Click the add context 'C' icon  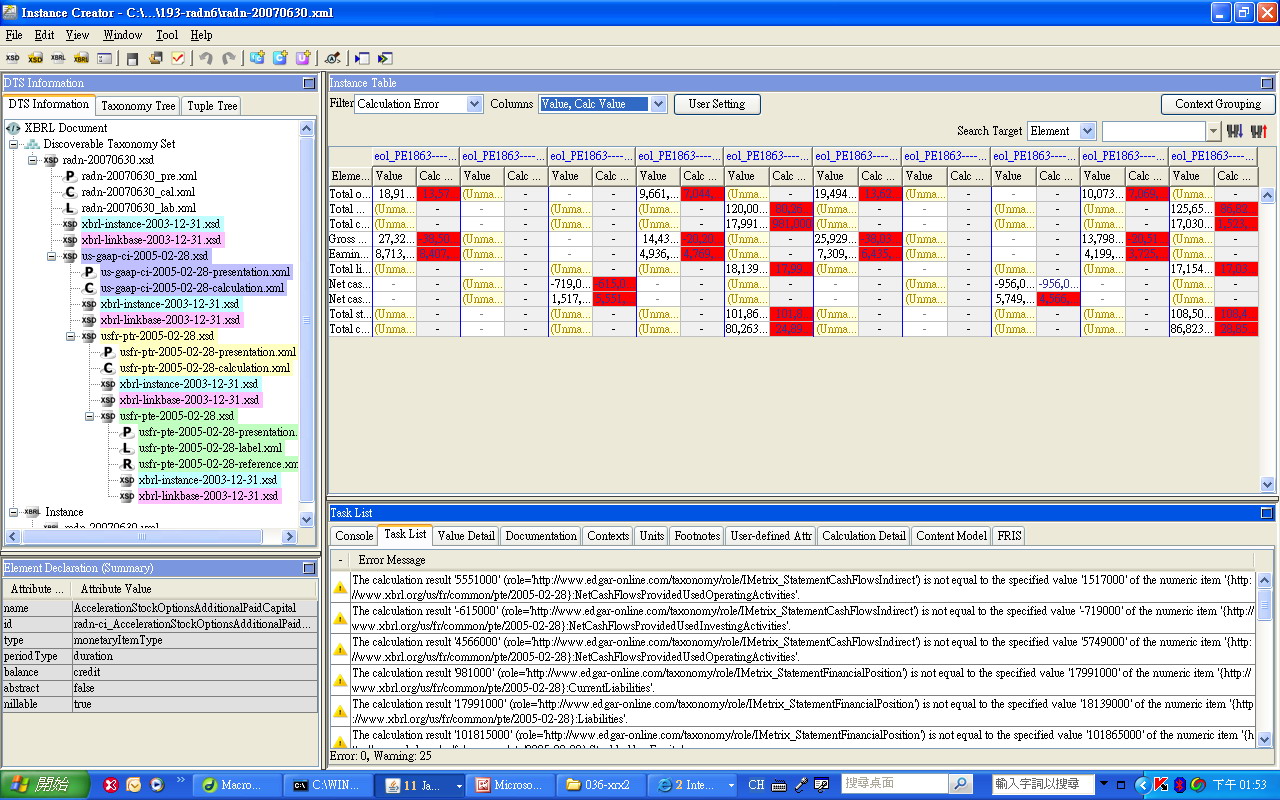281,58
